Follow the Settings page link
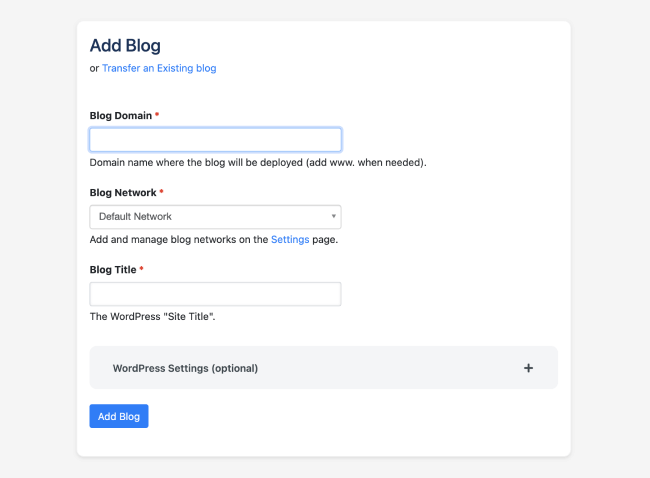The image size is (650, 478). point(290,239)
